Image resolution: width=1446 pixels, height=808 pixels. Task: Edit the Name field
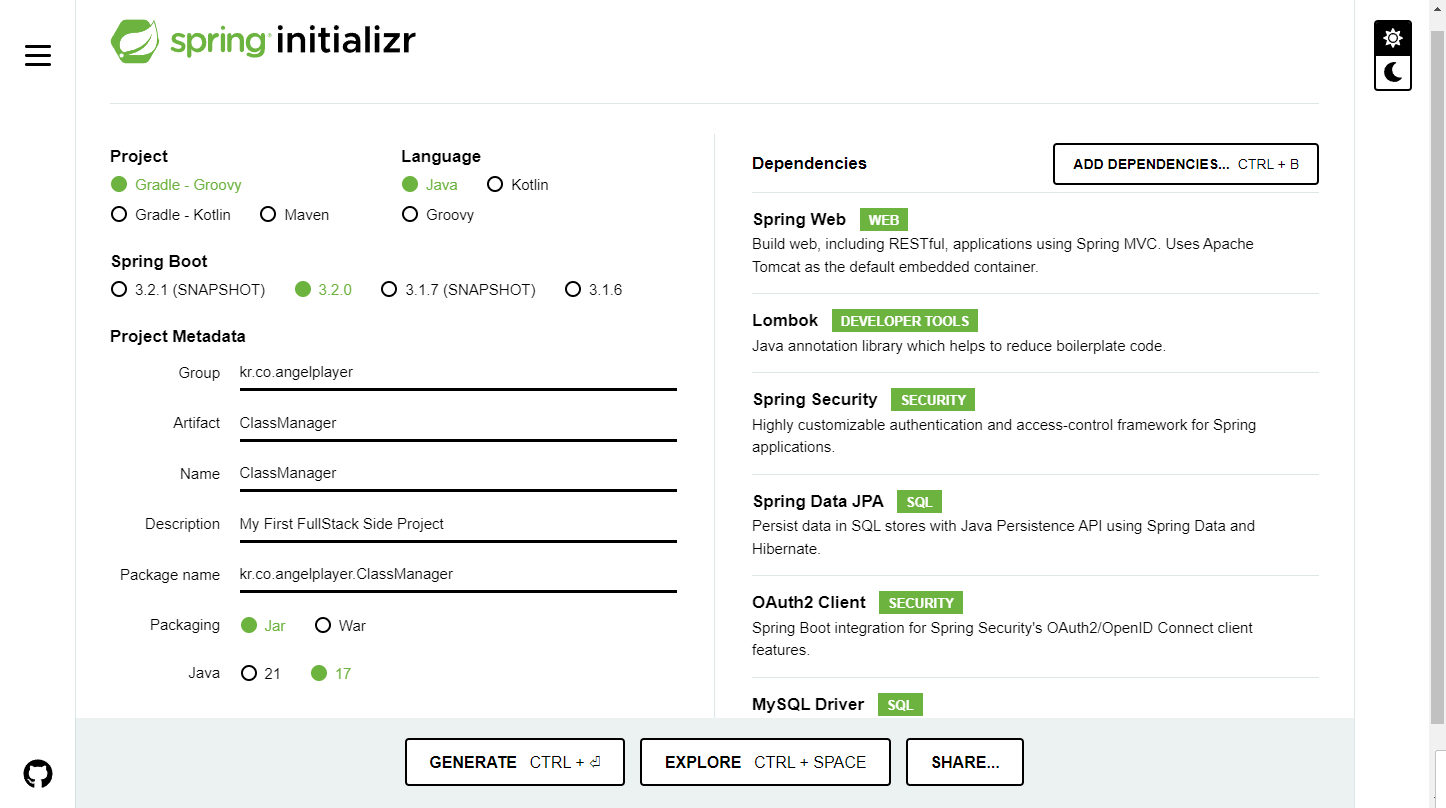pos(458,474)
